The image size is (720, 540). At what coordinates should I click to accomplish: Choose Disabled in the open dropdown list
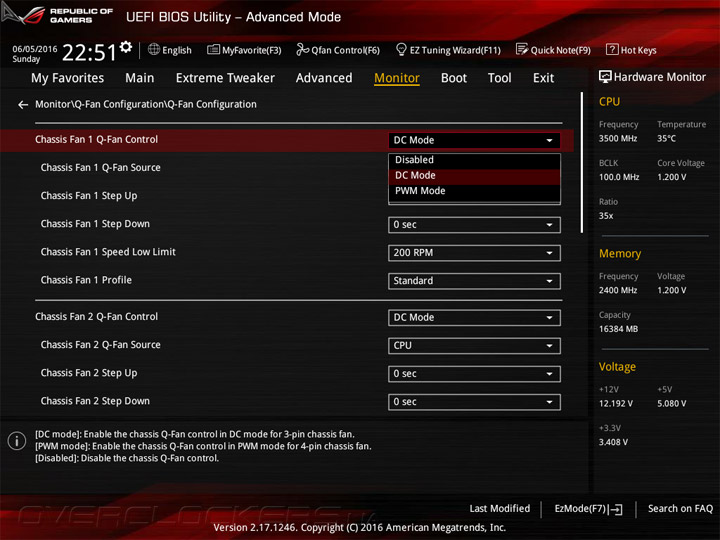pos(474,160)
